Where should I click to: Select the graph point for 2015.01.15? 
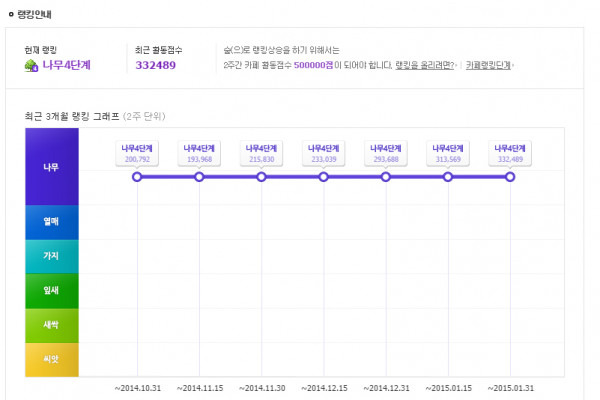click(x=448, y=177)
